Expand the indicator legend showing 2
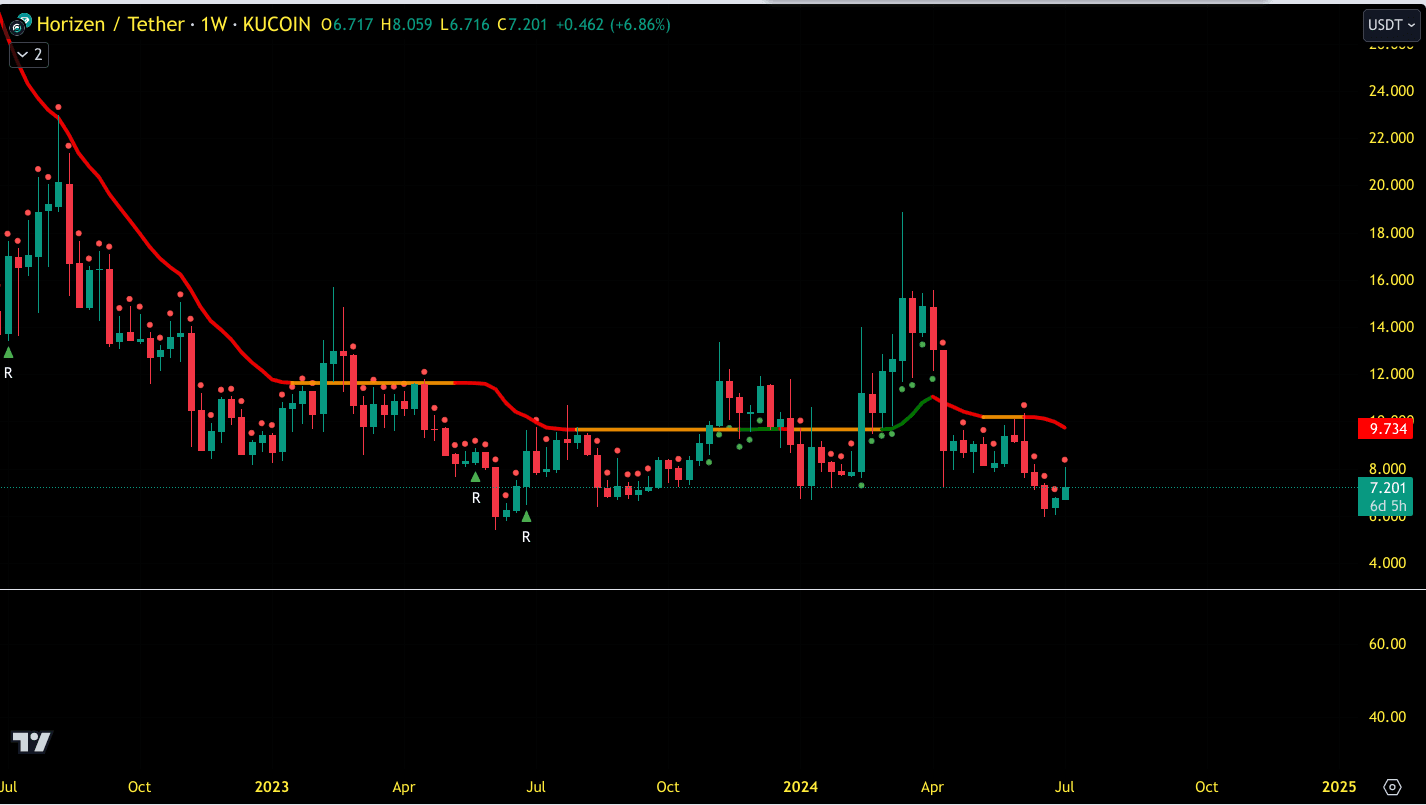 coord(29,55)
